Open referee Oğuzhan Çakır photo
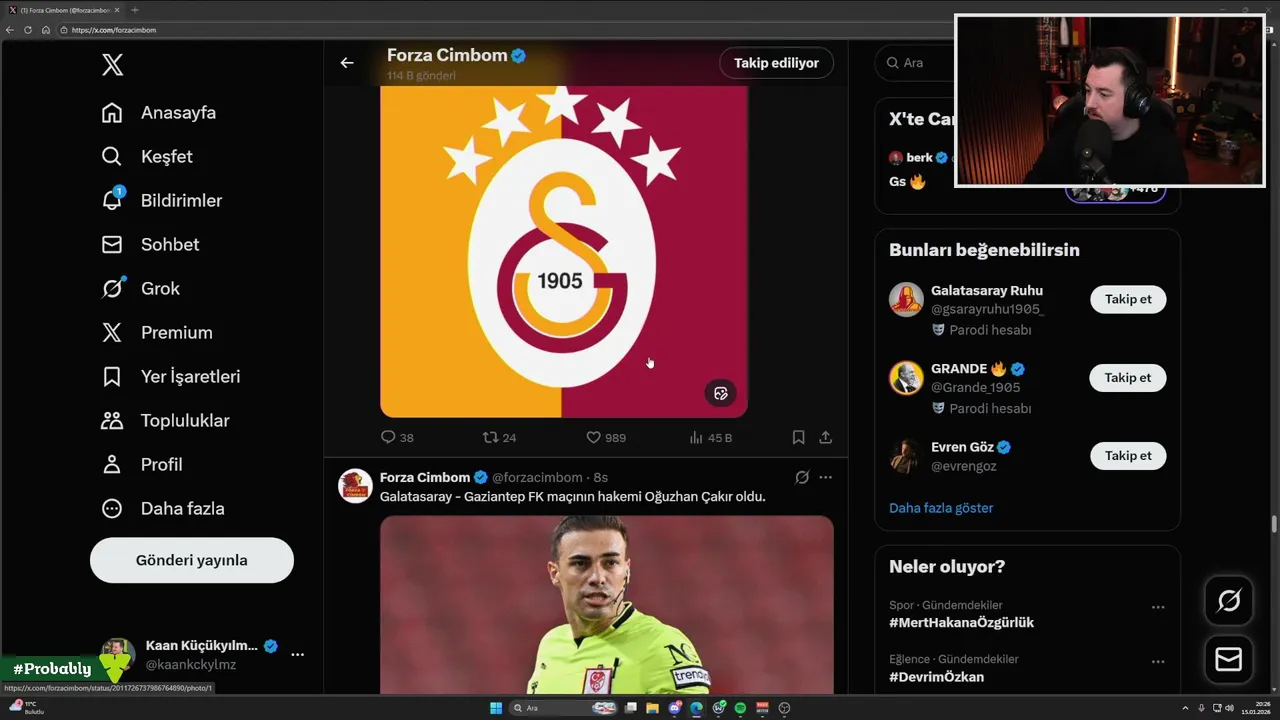The image size is (1280, 720). (606, 605)
